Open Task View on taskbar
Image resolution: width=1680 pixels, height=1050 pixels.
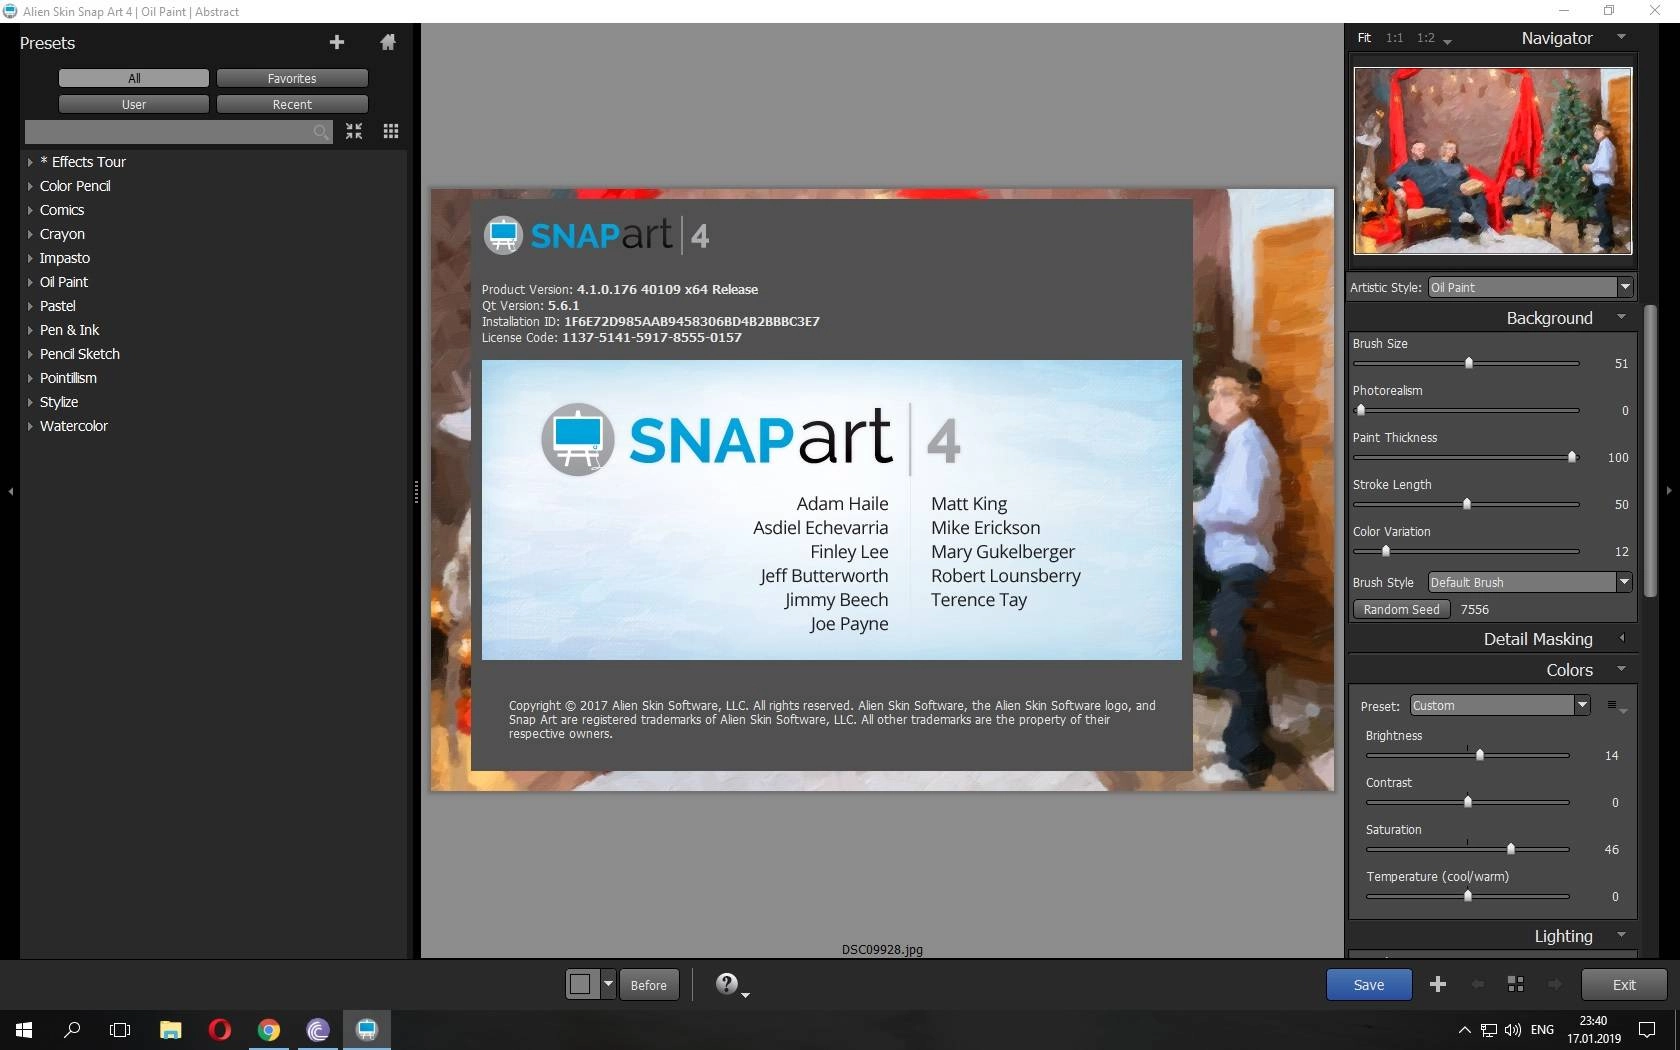click(x=120, y=1029)
